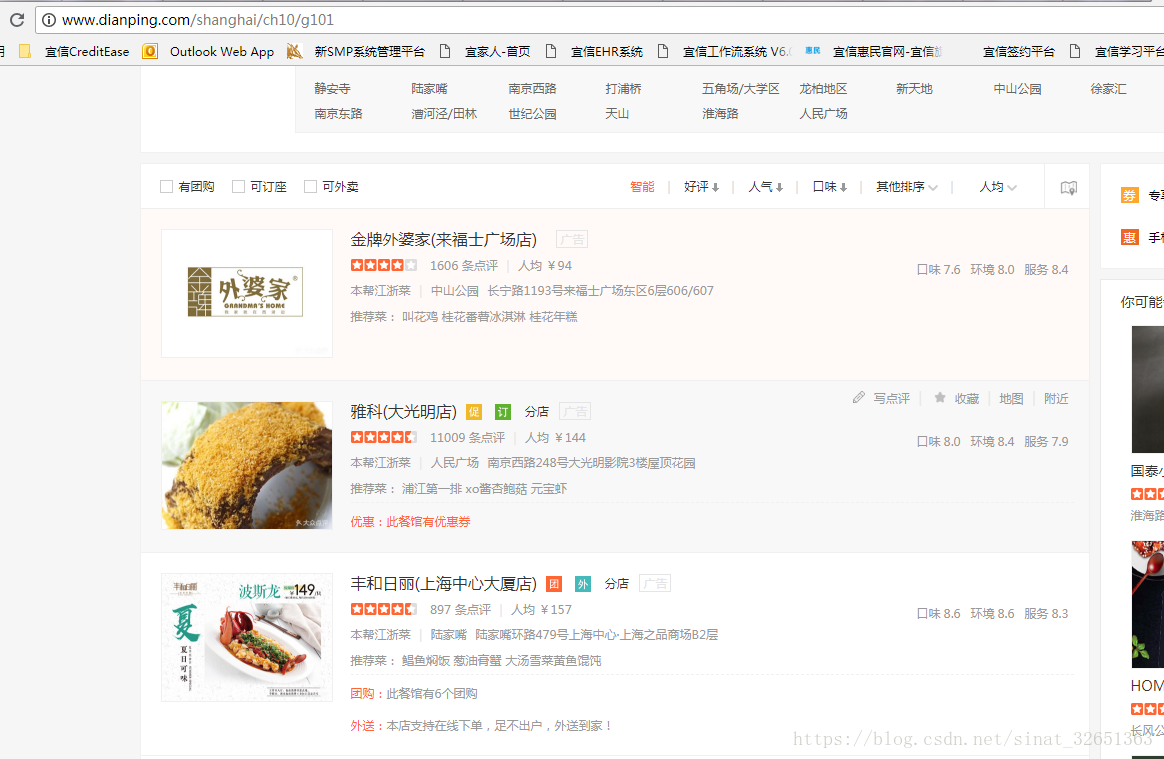Filter by 漕河泾/田林 area
The width and height of the screenshot is (1164, 759).
point(444,114)
